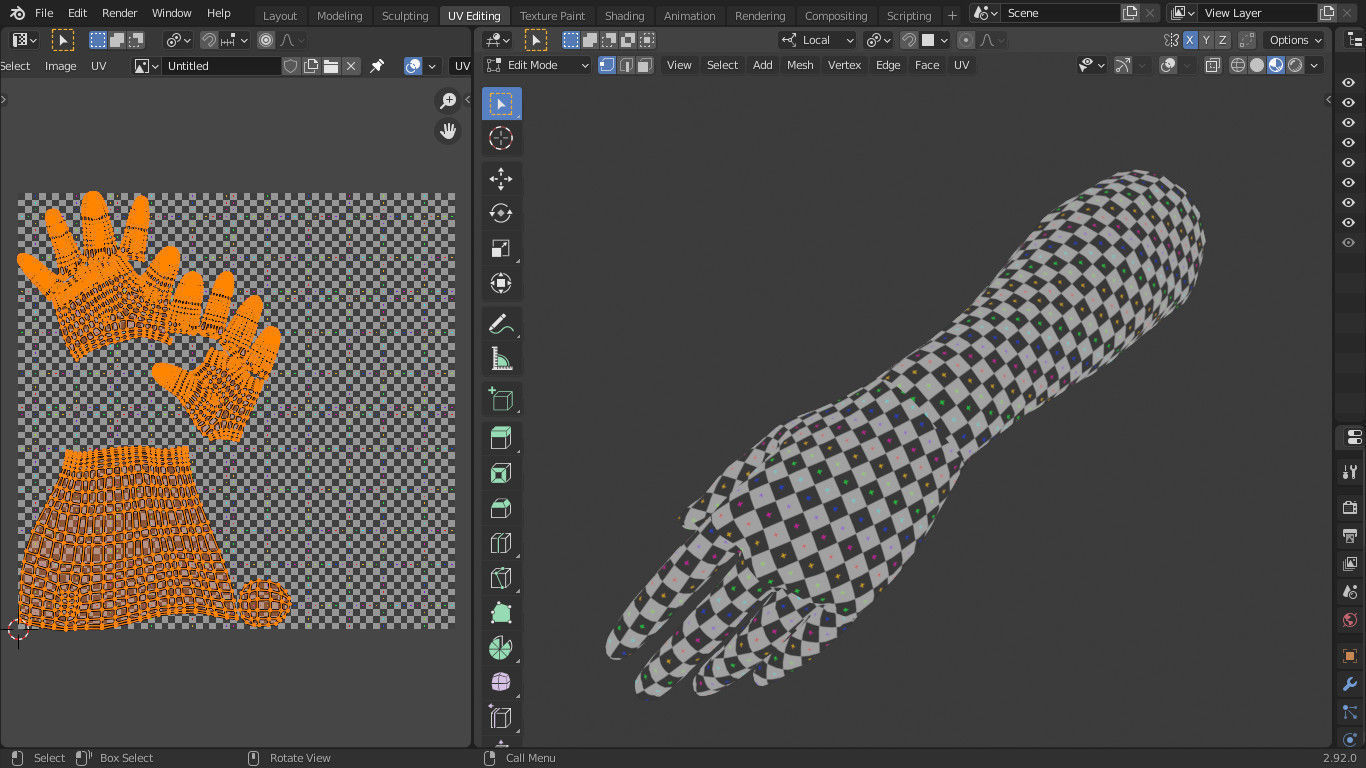Open the Render menu
Image resolution: width=1366 pixels, height=768 pixels.
(x=120, y=13)
